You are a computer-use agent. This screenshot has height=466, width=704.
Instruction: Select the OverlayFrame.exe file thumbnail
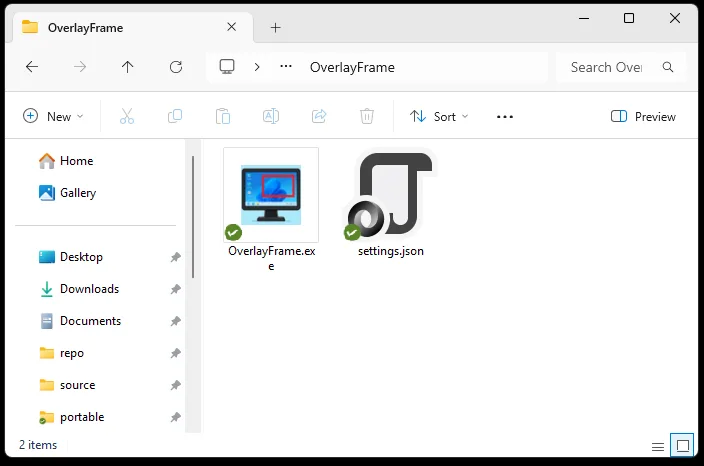271,195
